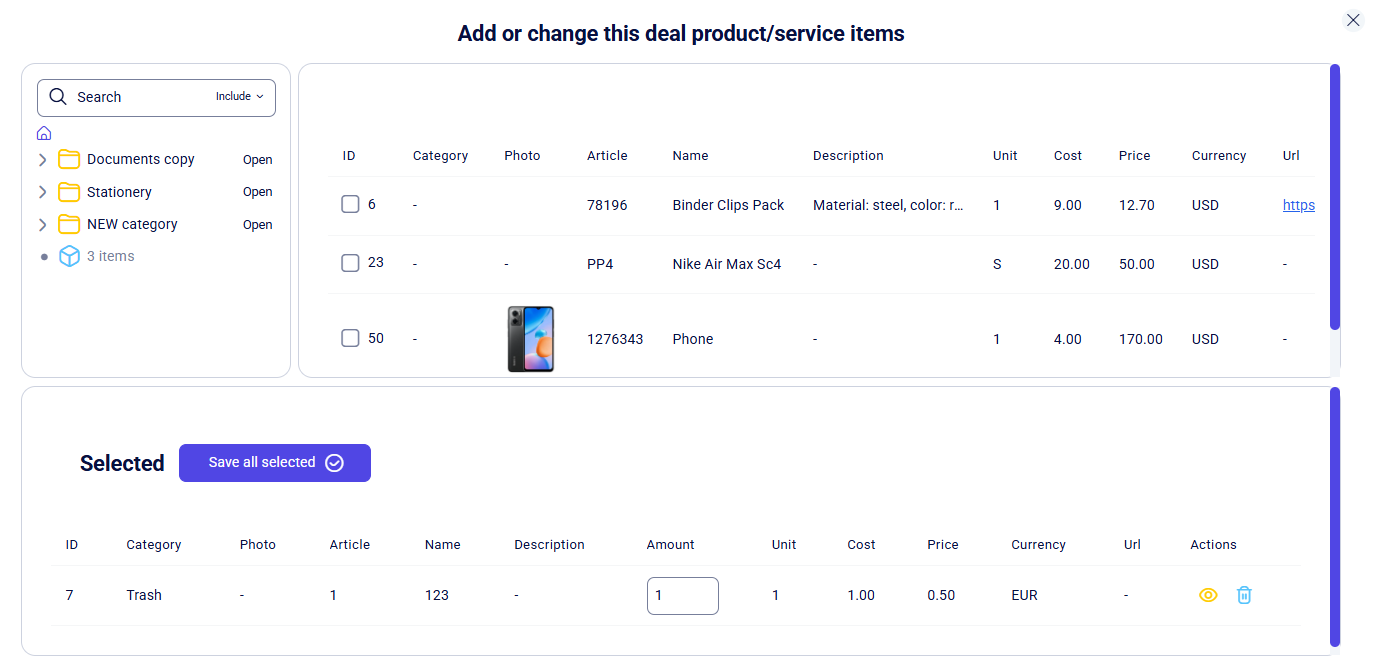Open the https link for Binder Clips

[1299, 205]
